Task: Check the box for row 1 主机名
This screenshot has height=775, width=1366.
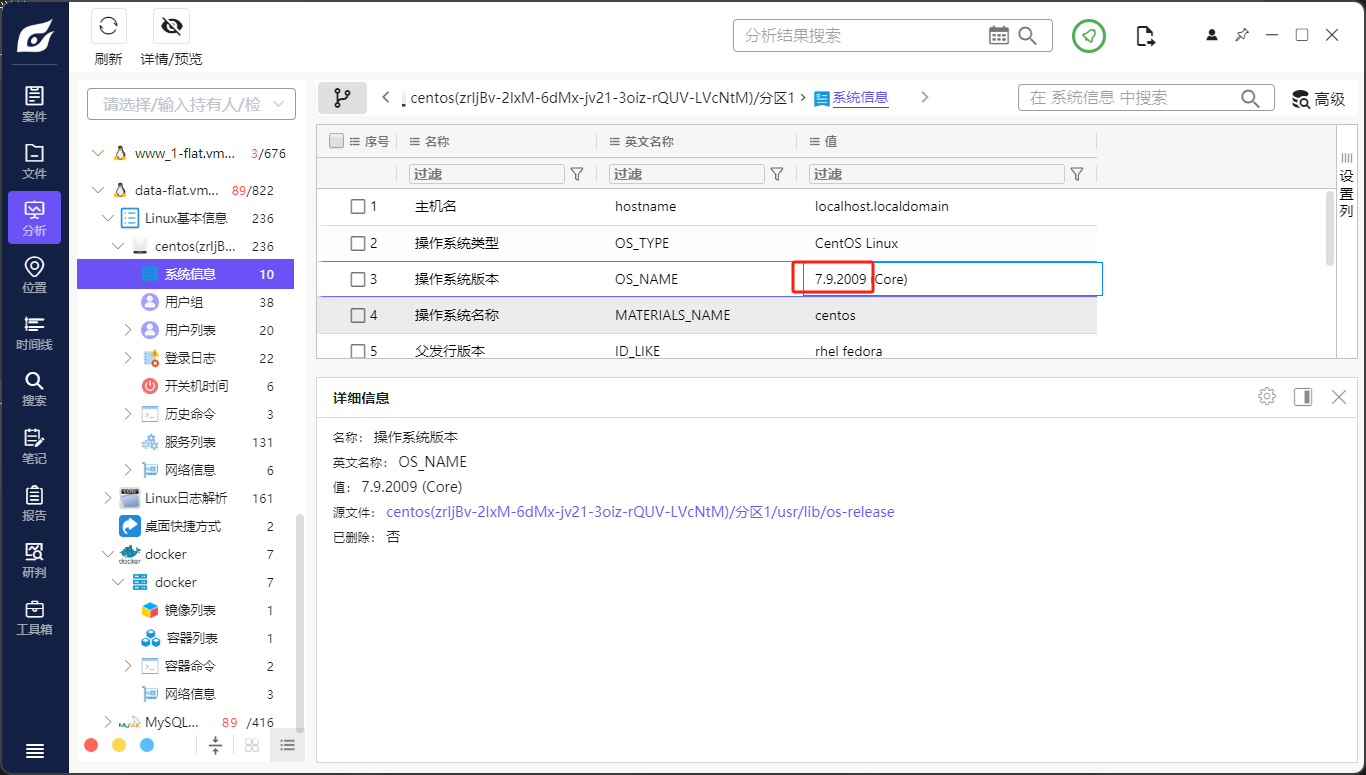Action: tap(358, 207)
